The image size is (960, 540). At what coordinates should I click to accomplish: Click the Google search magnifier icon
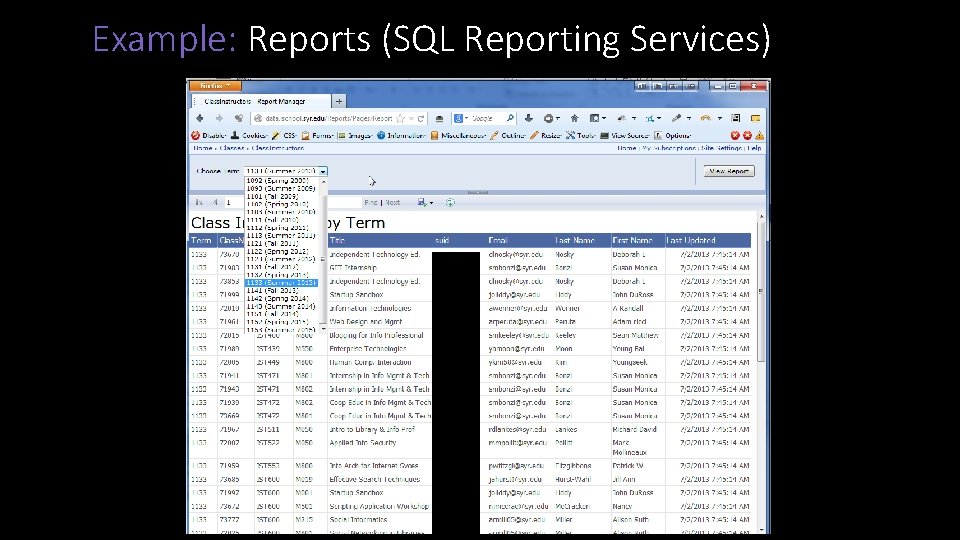(x=509, y=118)
